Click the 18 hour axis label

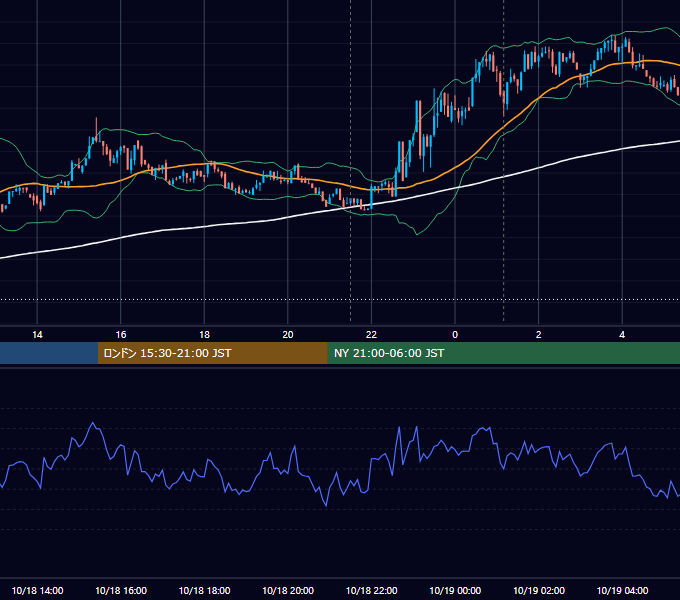click(x=204, y=335)
